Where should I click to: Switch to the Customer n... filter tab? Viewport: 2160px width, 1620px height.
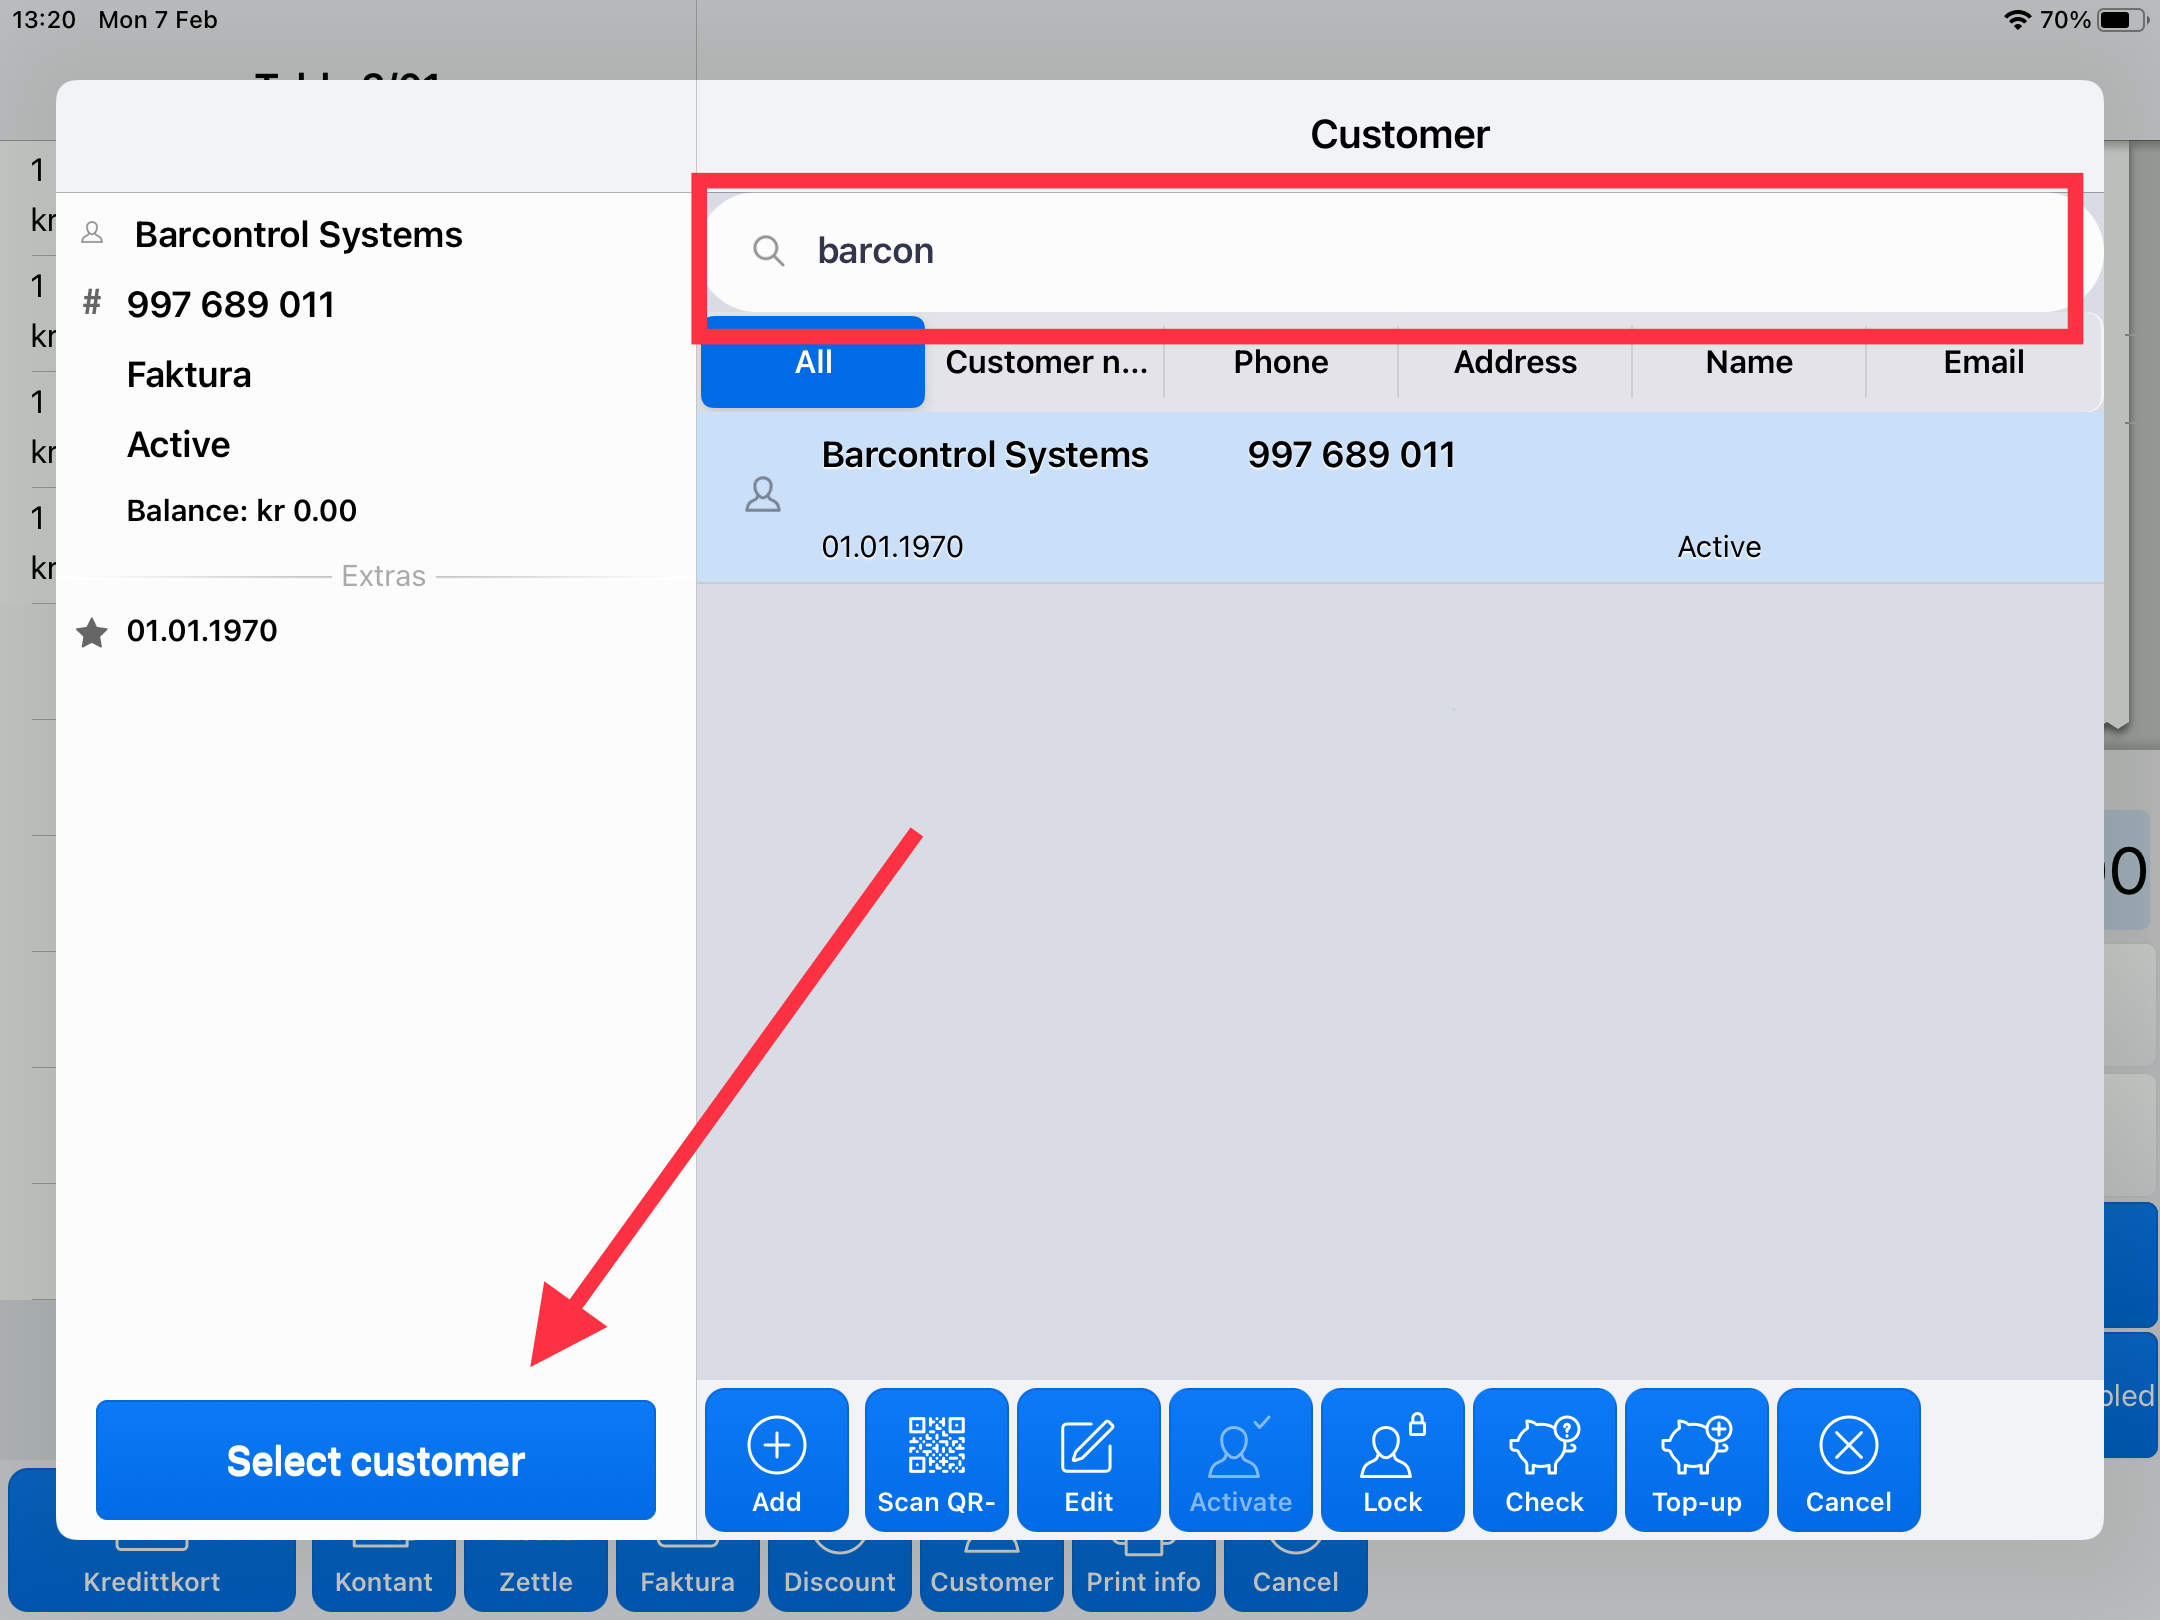click(x=1046, y=362)
